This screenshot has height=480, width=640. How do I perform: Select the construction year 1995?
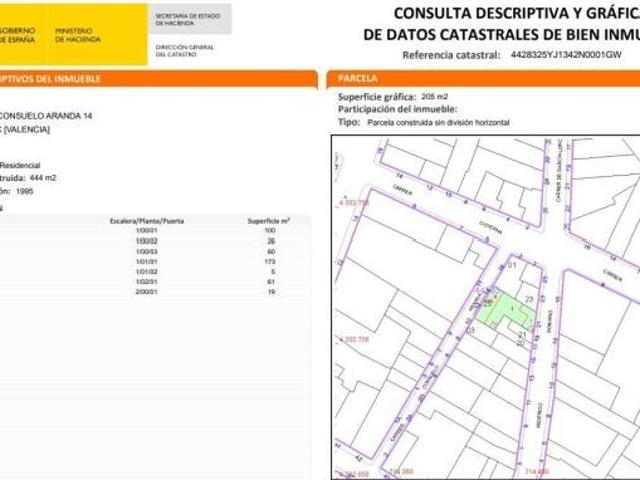[25, 191]
